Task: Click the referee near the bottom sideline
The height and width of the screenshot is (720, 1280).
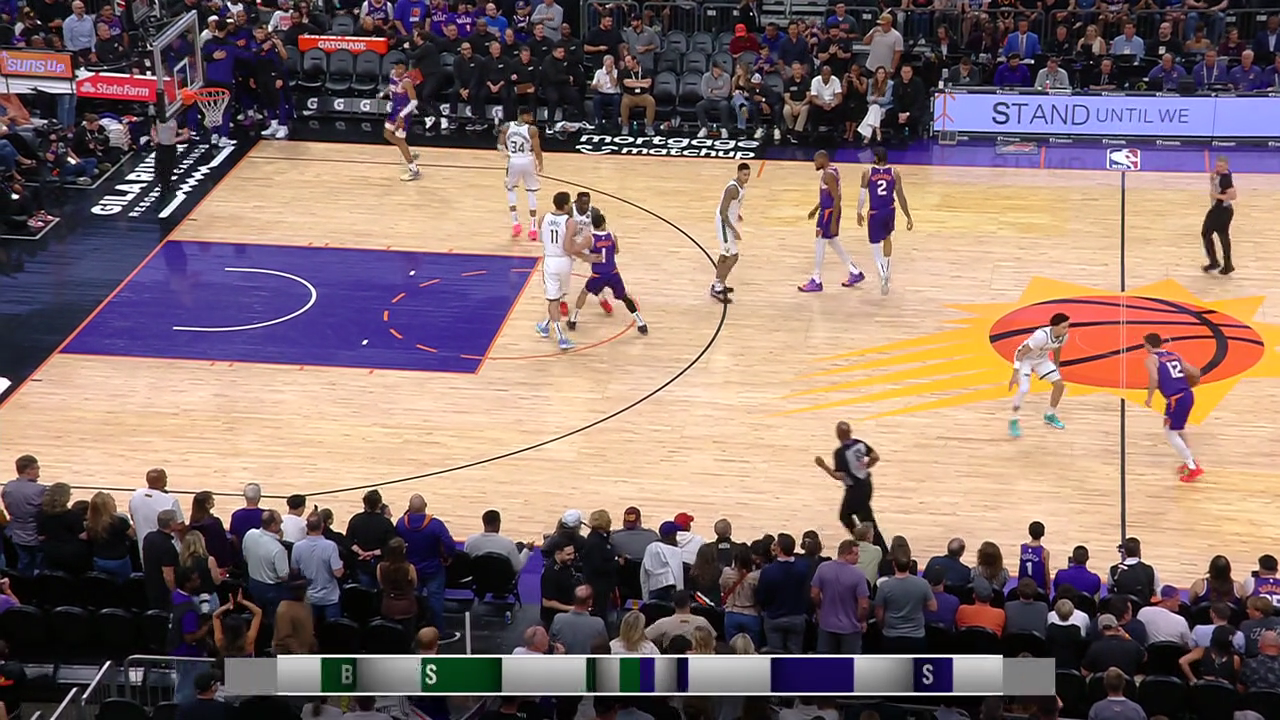Action: click(853, 478)
